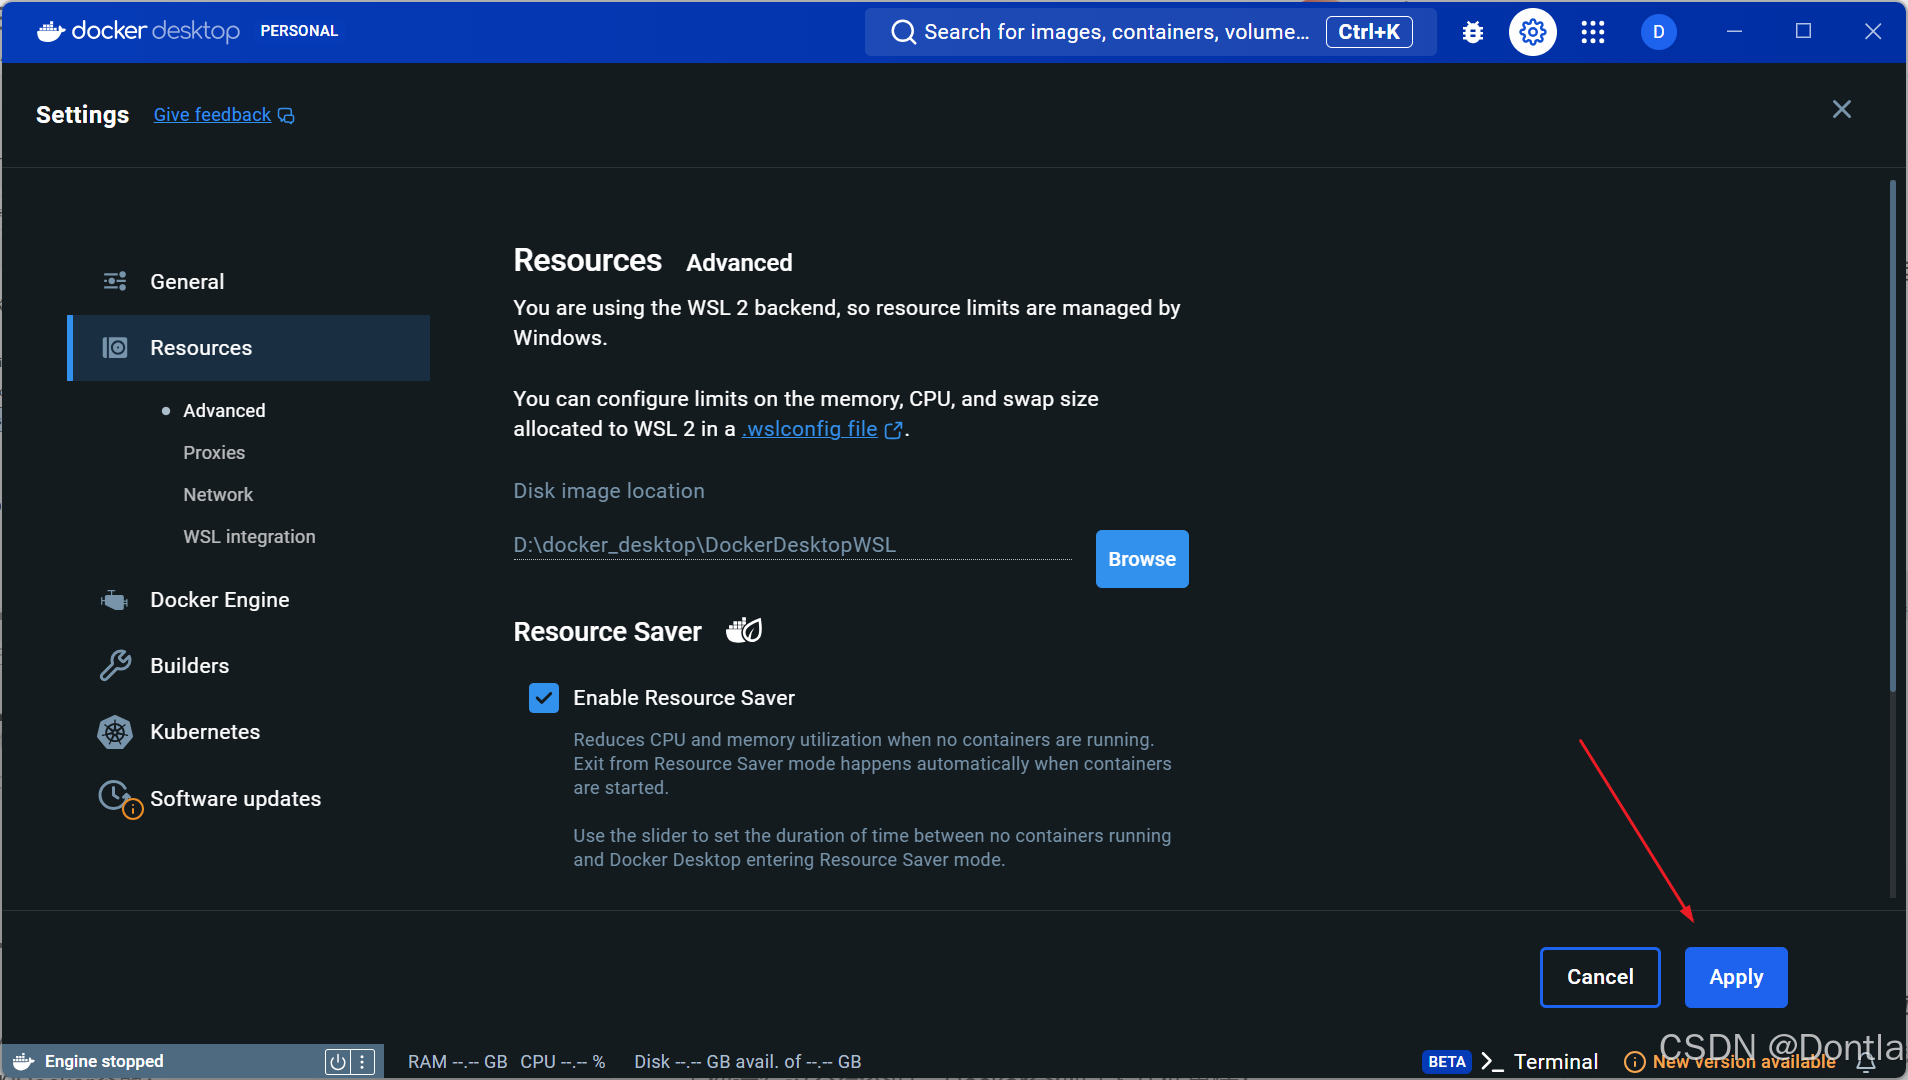
Task: Click the search images and containers box
Action: coord(1150,32)
